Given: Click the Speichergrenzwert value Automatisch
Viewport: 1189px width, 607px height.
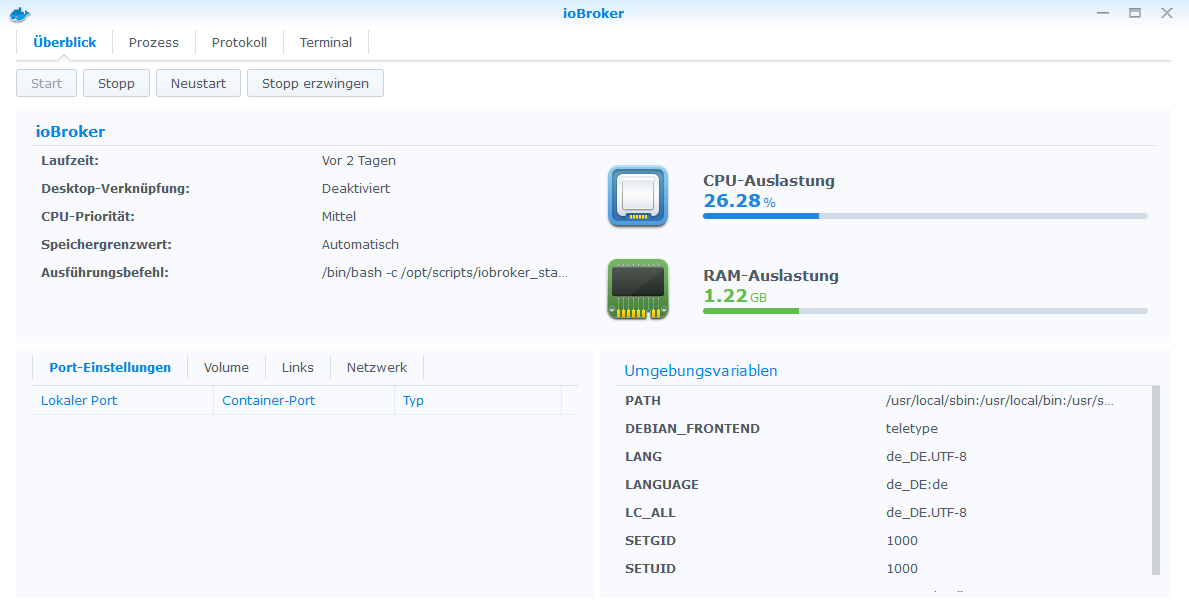Looking at the screenshot, I should click(360, 245).
